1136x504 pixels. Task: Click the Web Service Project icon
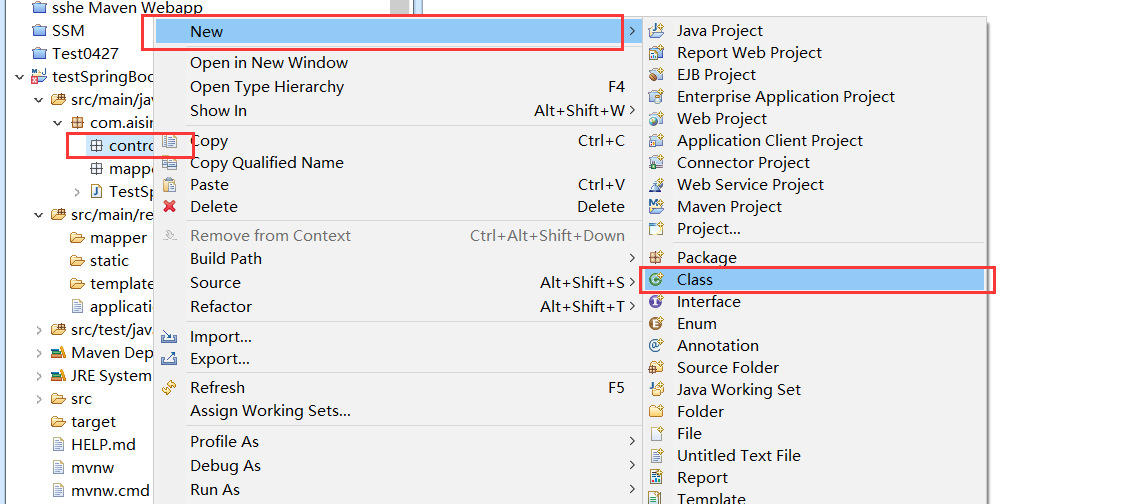(x=656, y=185)
